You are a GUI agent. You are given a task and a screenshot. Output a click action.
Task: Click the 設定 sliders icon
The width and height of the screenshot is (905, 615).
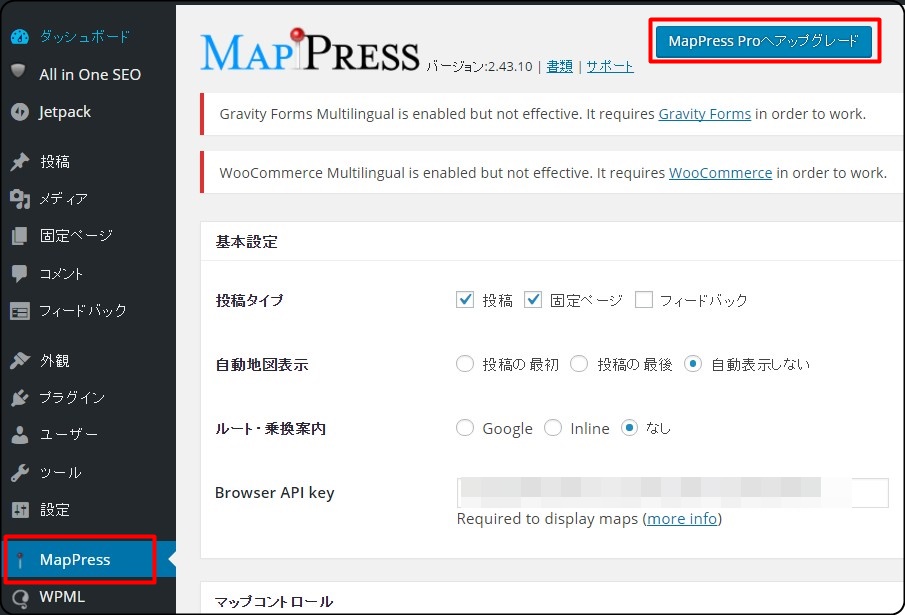[x=20, y=509]
